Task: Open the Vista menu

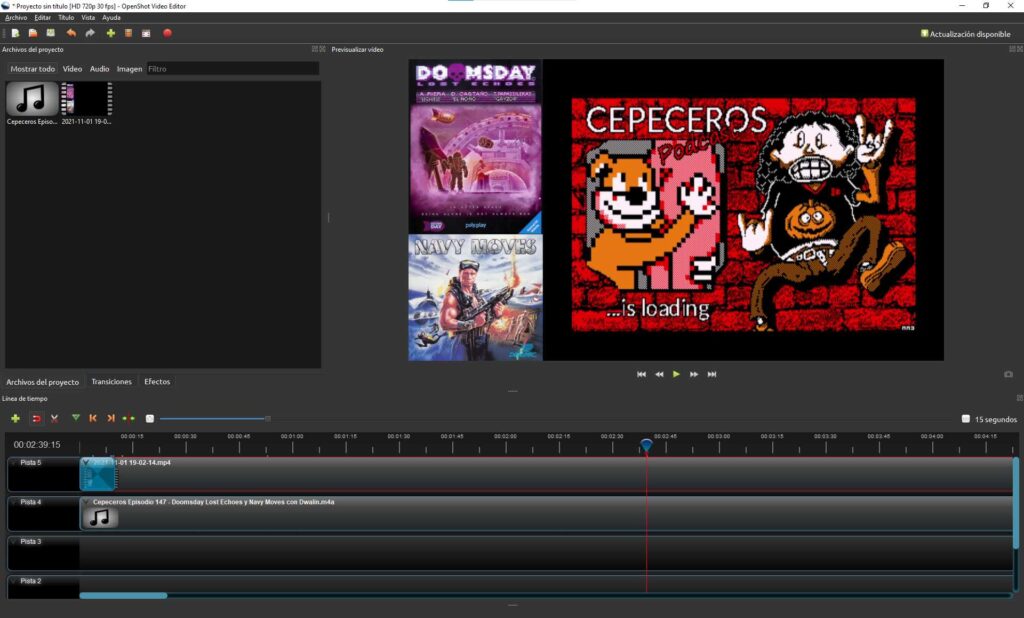Action: [88, 18]
